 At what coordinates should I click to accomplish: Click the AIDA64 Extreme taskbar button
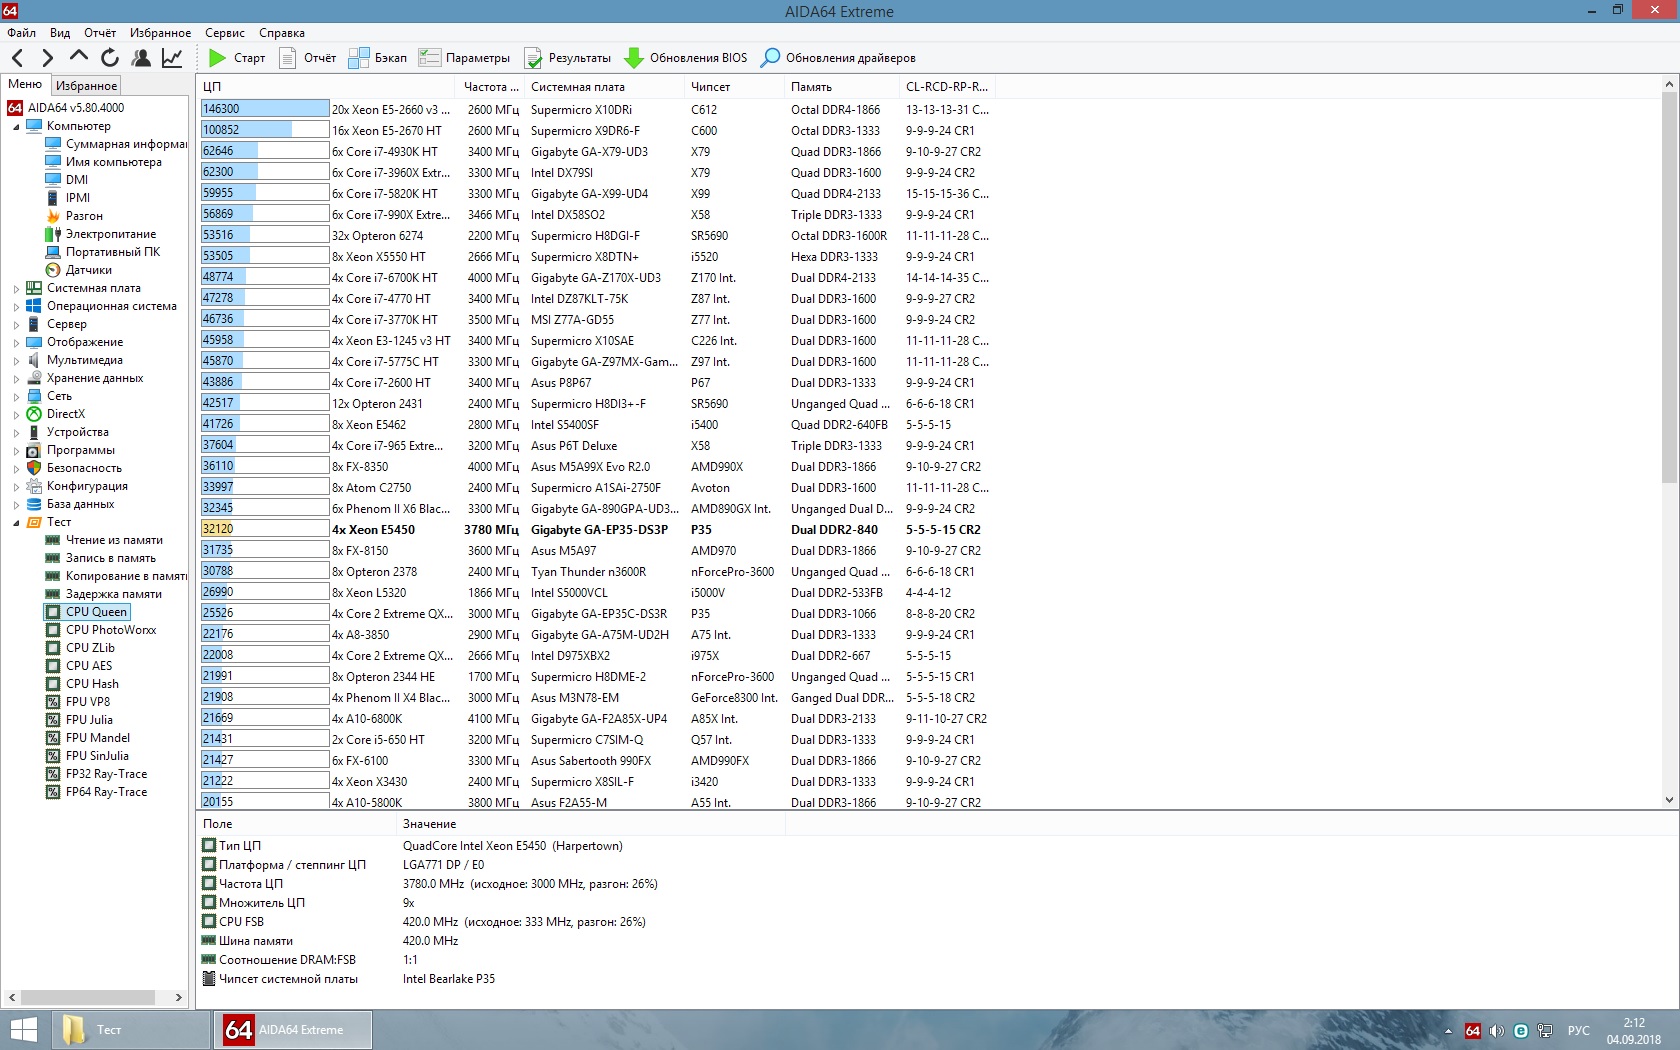coord(293,1030)
